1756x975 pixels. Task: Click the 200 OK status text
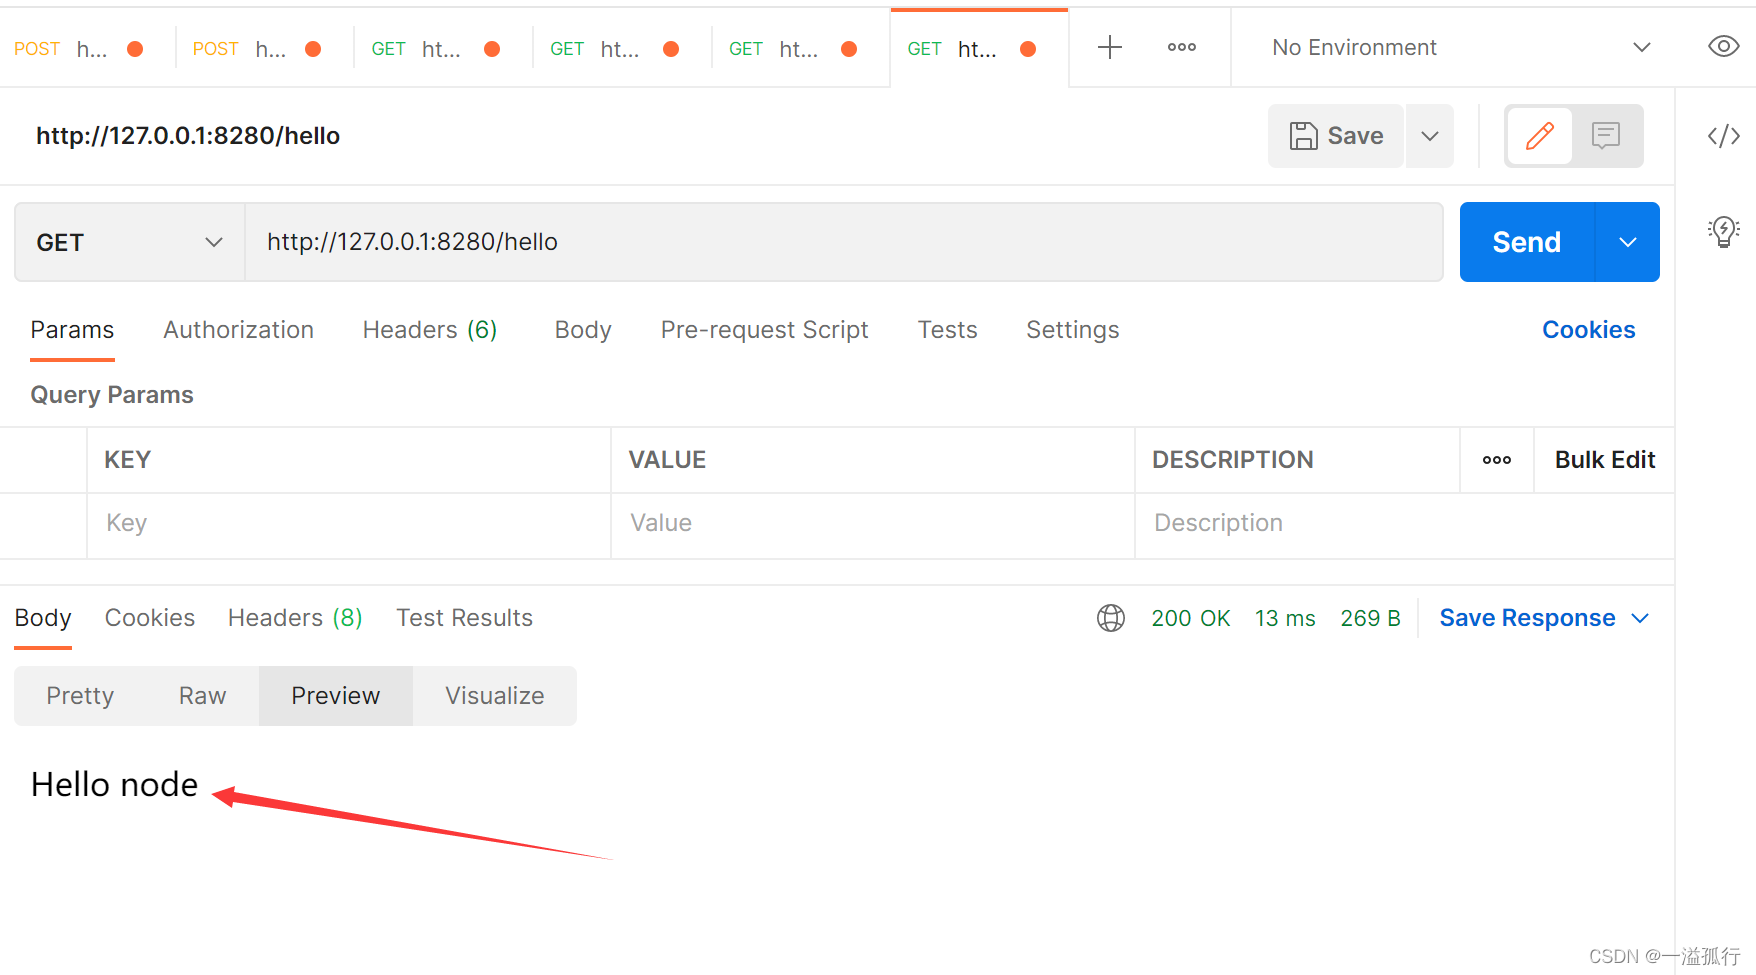(x=1191, y=618)
